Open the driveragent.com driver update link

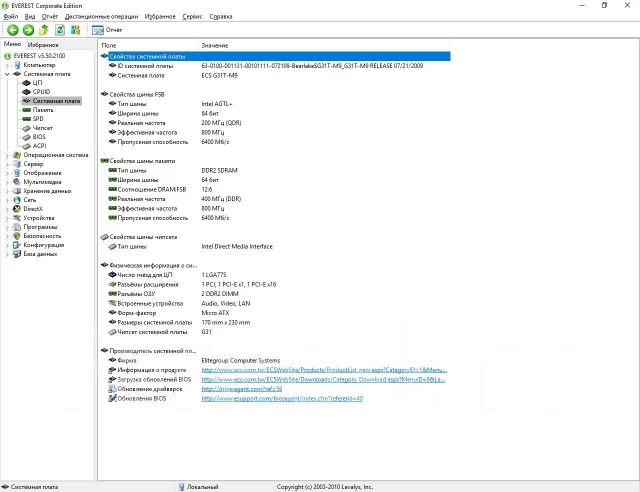pos(242,389)
